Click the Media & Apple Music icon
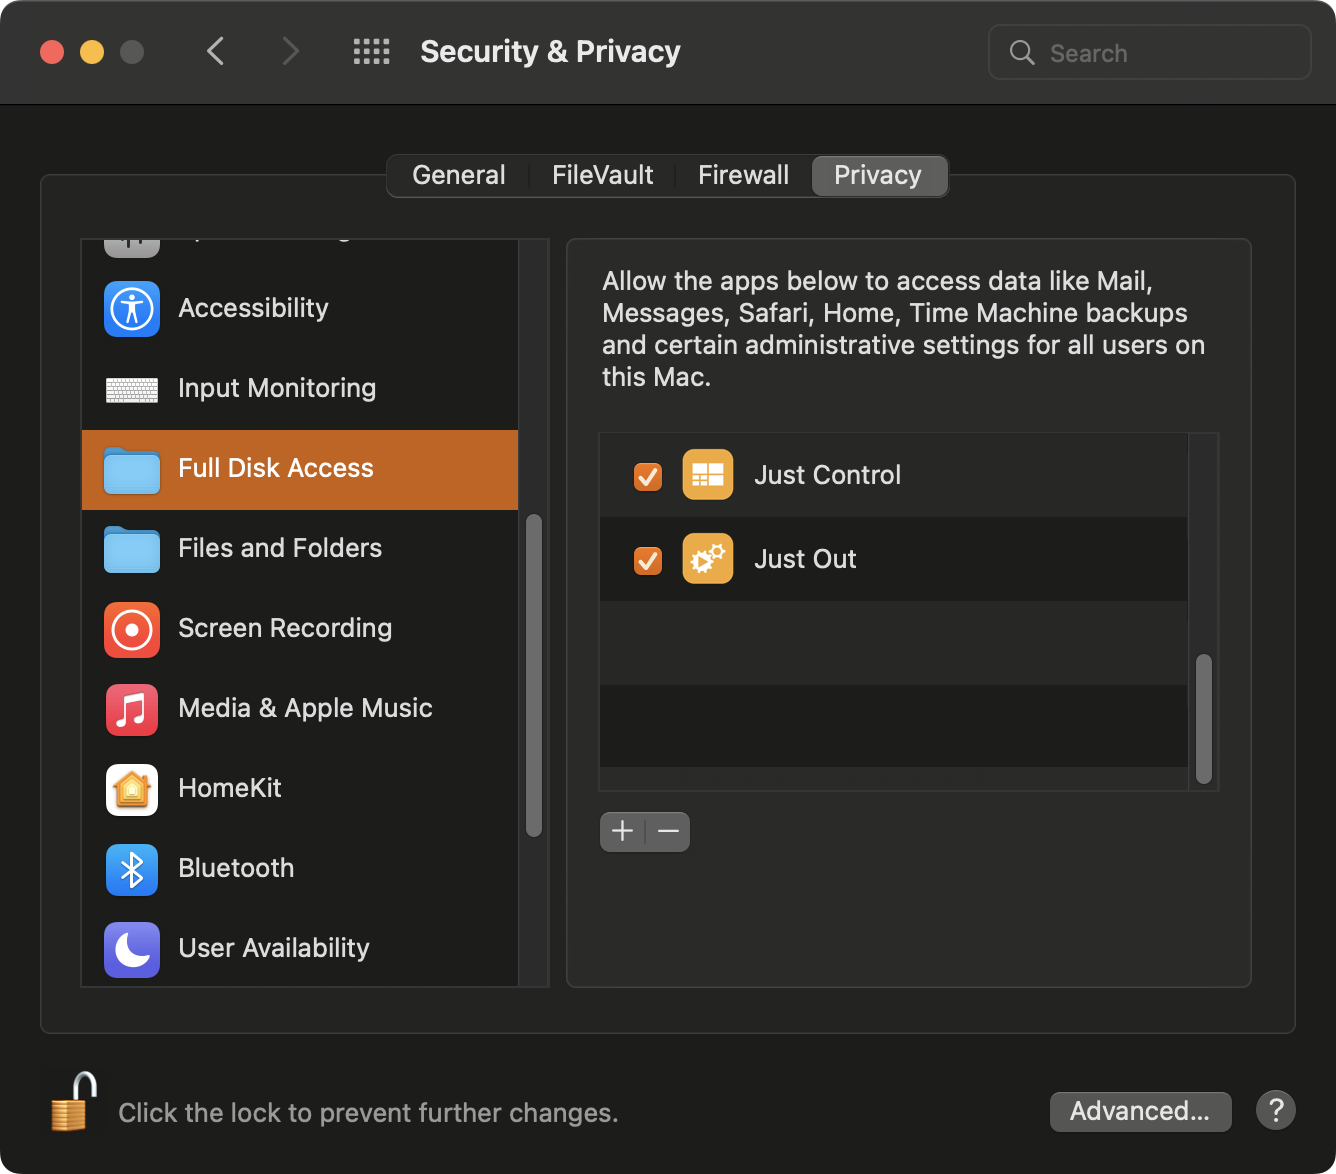The height and width of the screenshot is (1174, 1336). coord(132,710)
